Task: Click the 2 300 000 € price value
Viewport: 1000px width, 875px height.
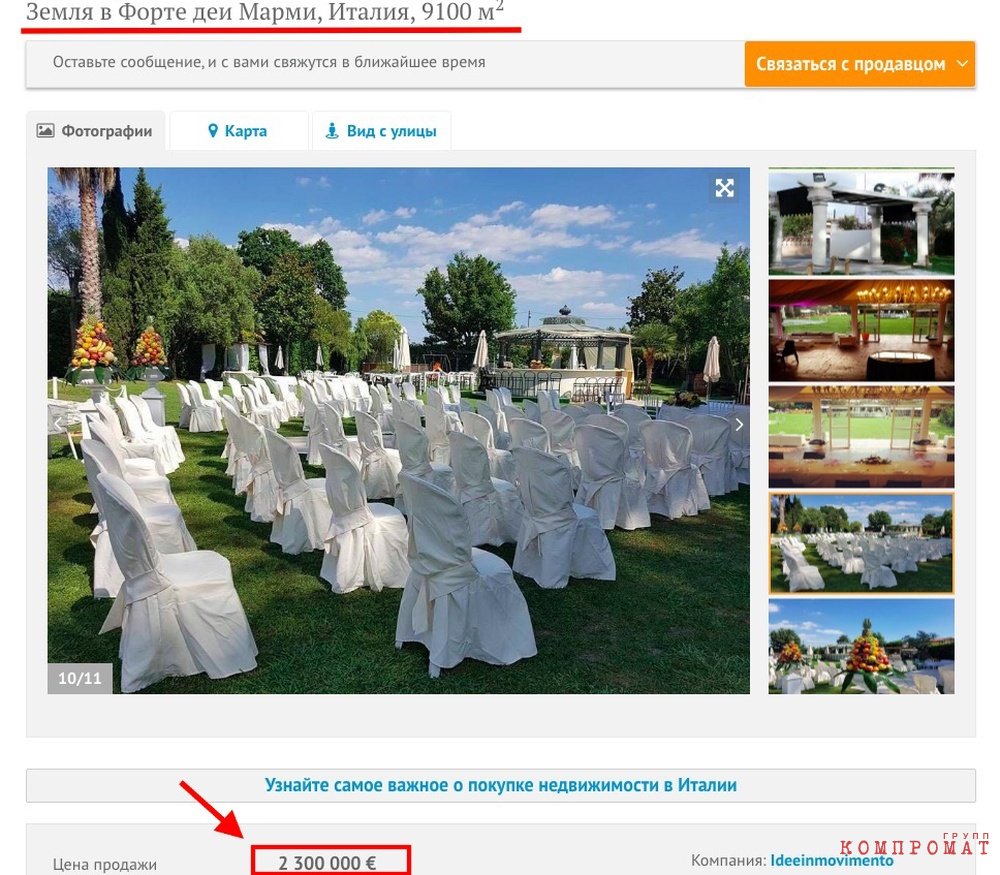Action: [327, 863]
